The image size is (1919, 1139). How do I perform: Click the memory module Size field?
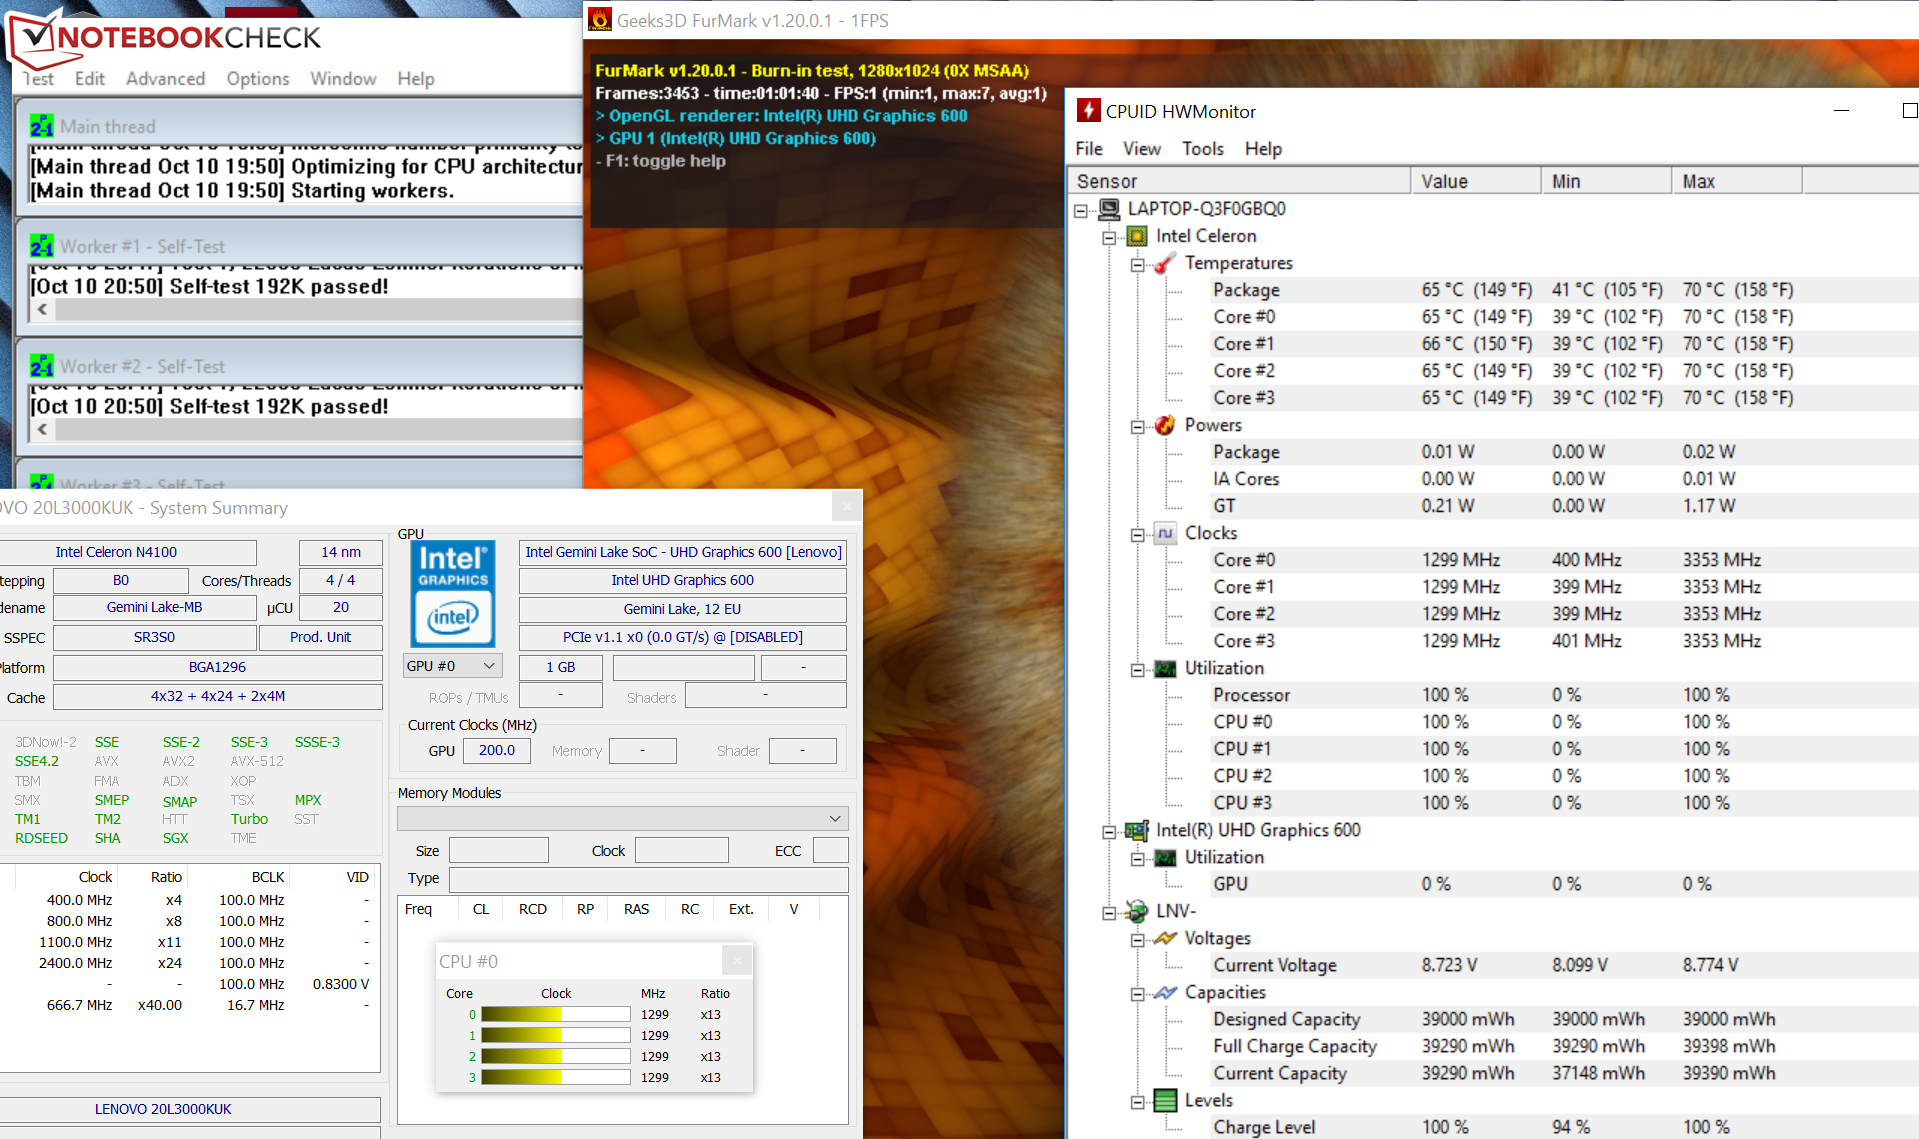pos(498,850)
